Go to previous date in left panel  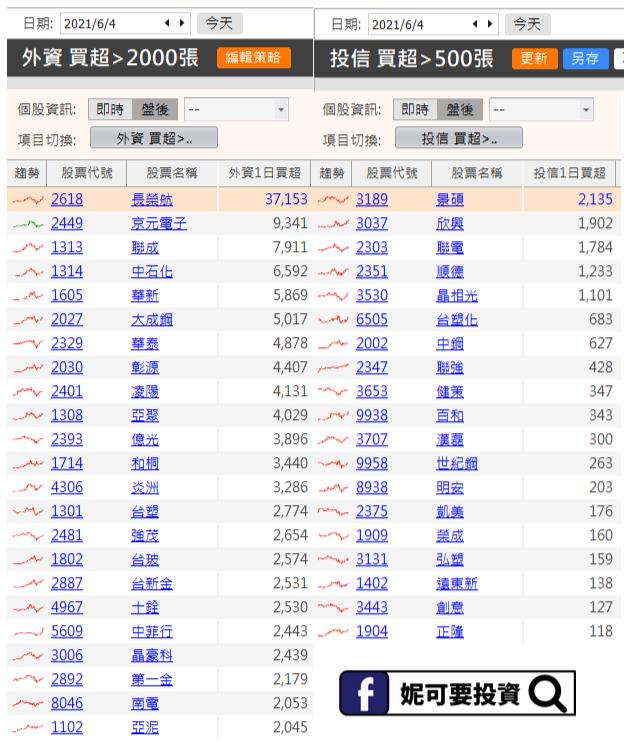coord(167,23)
